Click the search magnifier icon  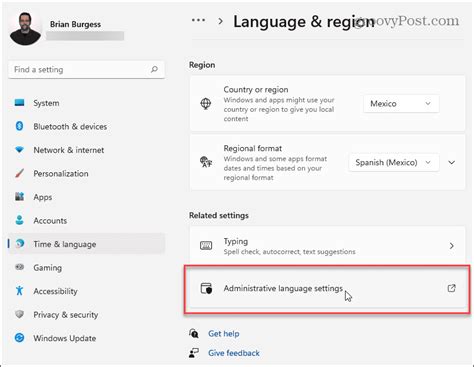pos(154,69)
